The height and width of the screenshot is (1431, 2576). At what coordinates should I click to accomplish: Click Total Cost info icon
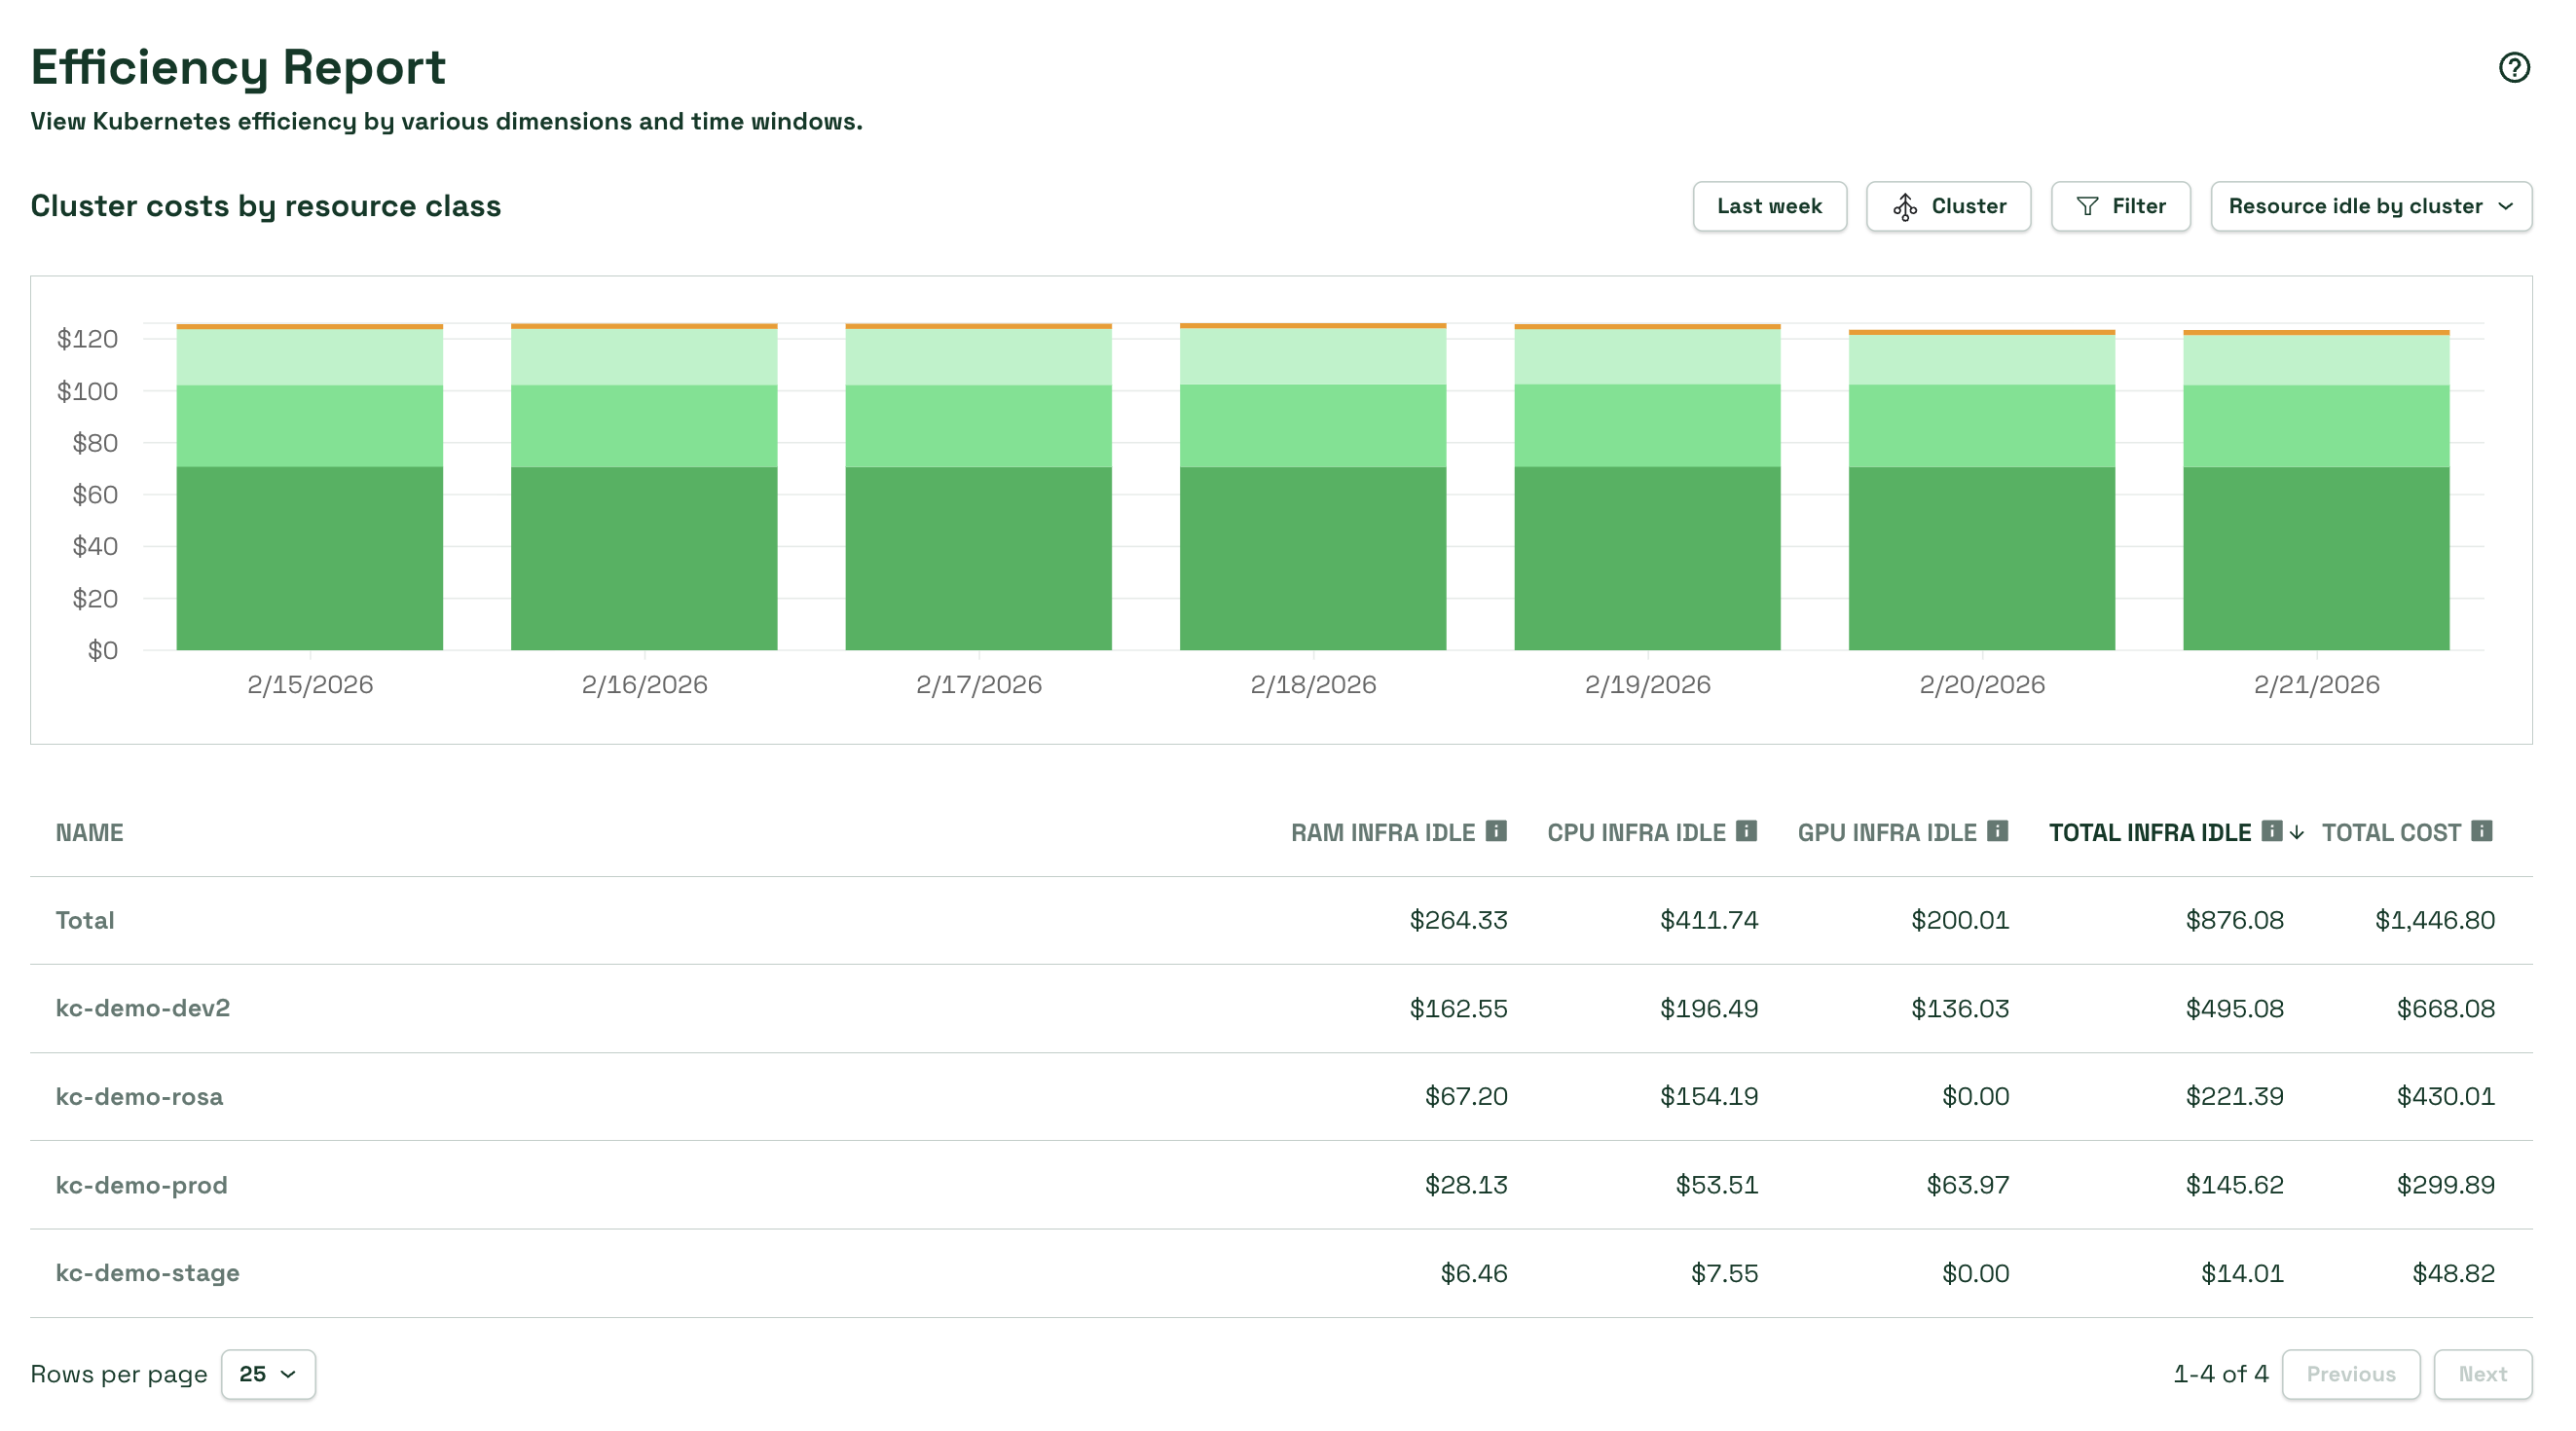2481,831
